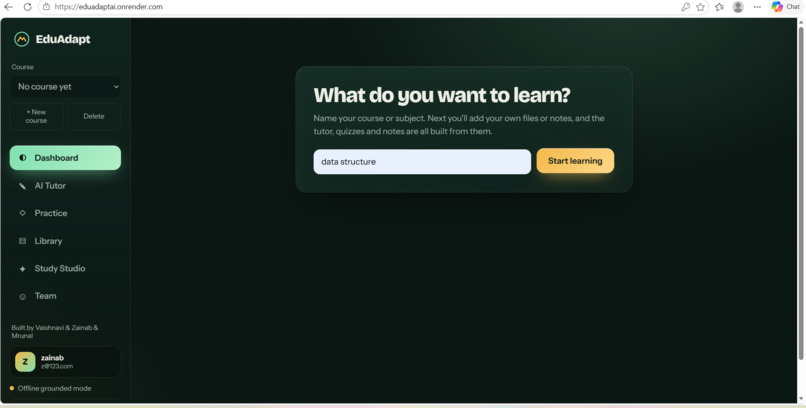The image size is (806, 408).
Task: Switch to the AI Tutor section
Action: (x=65, y=186)
